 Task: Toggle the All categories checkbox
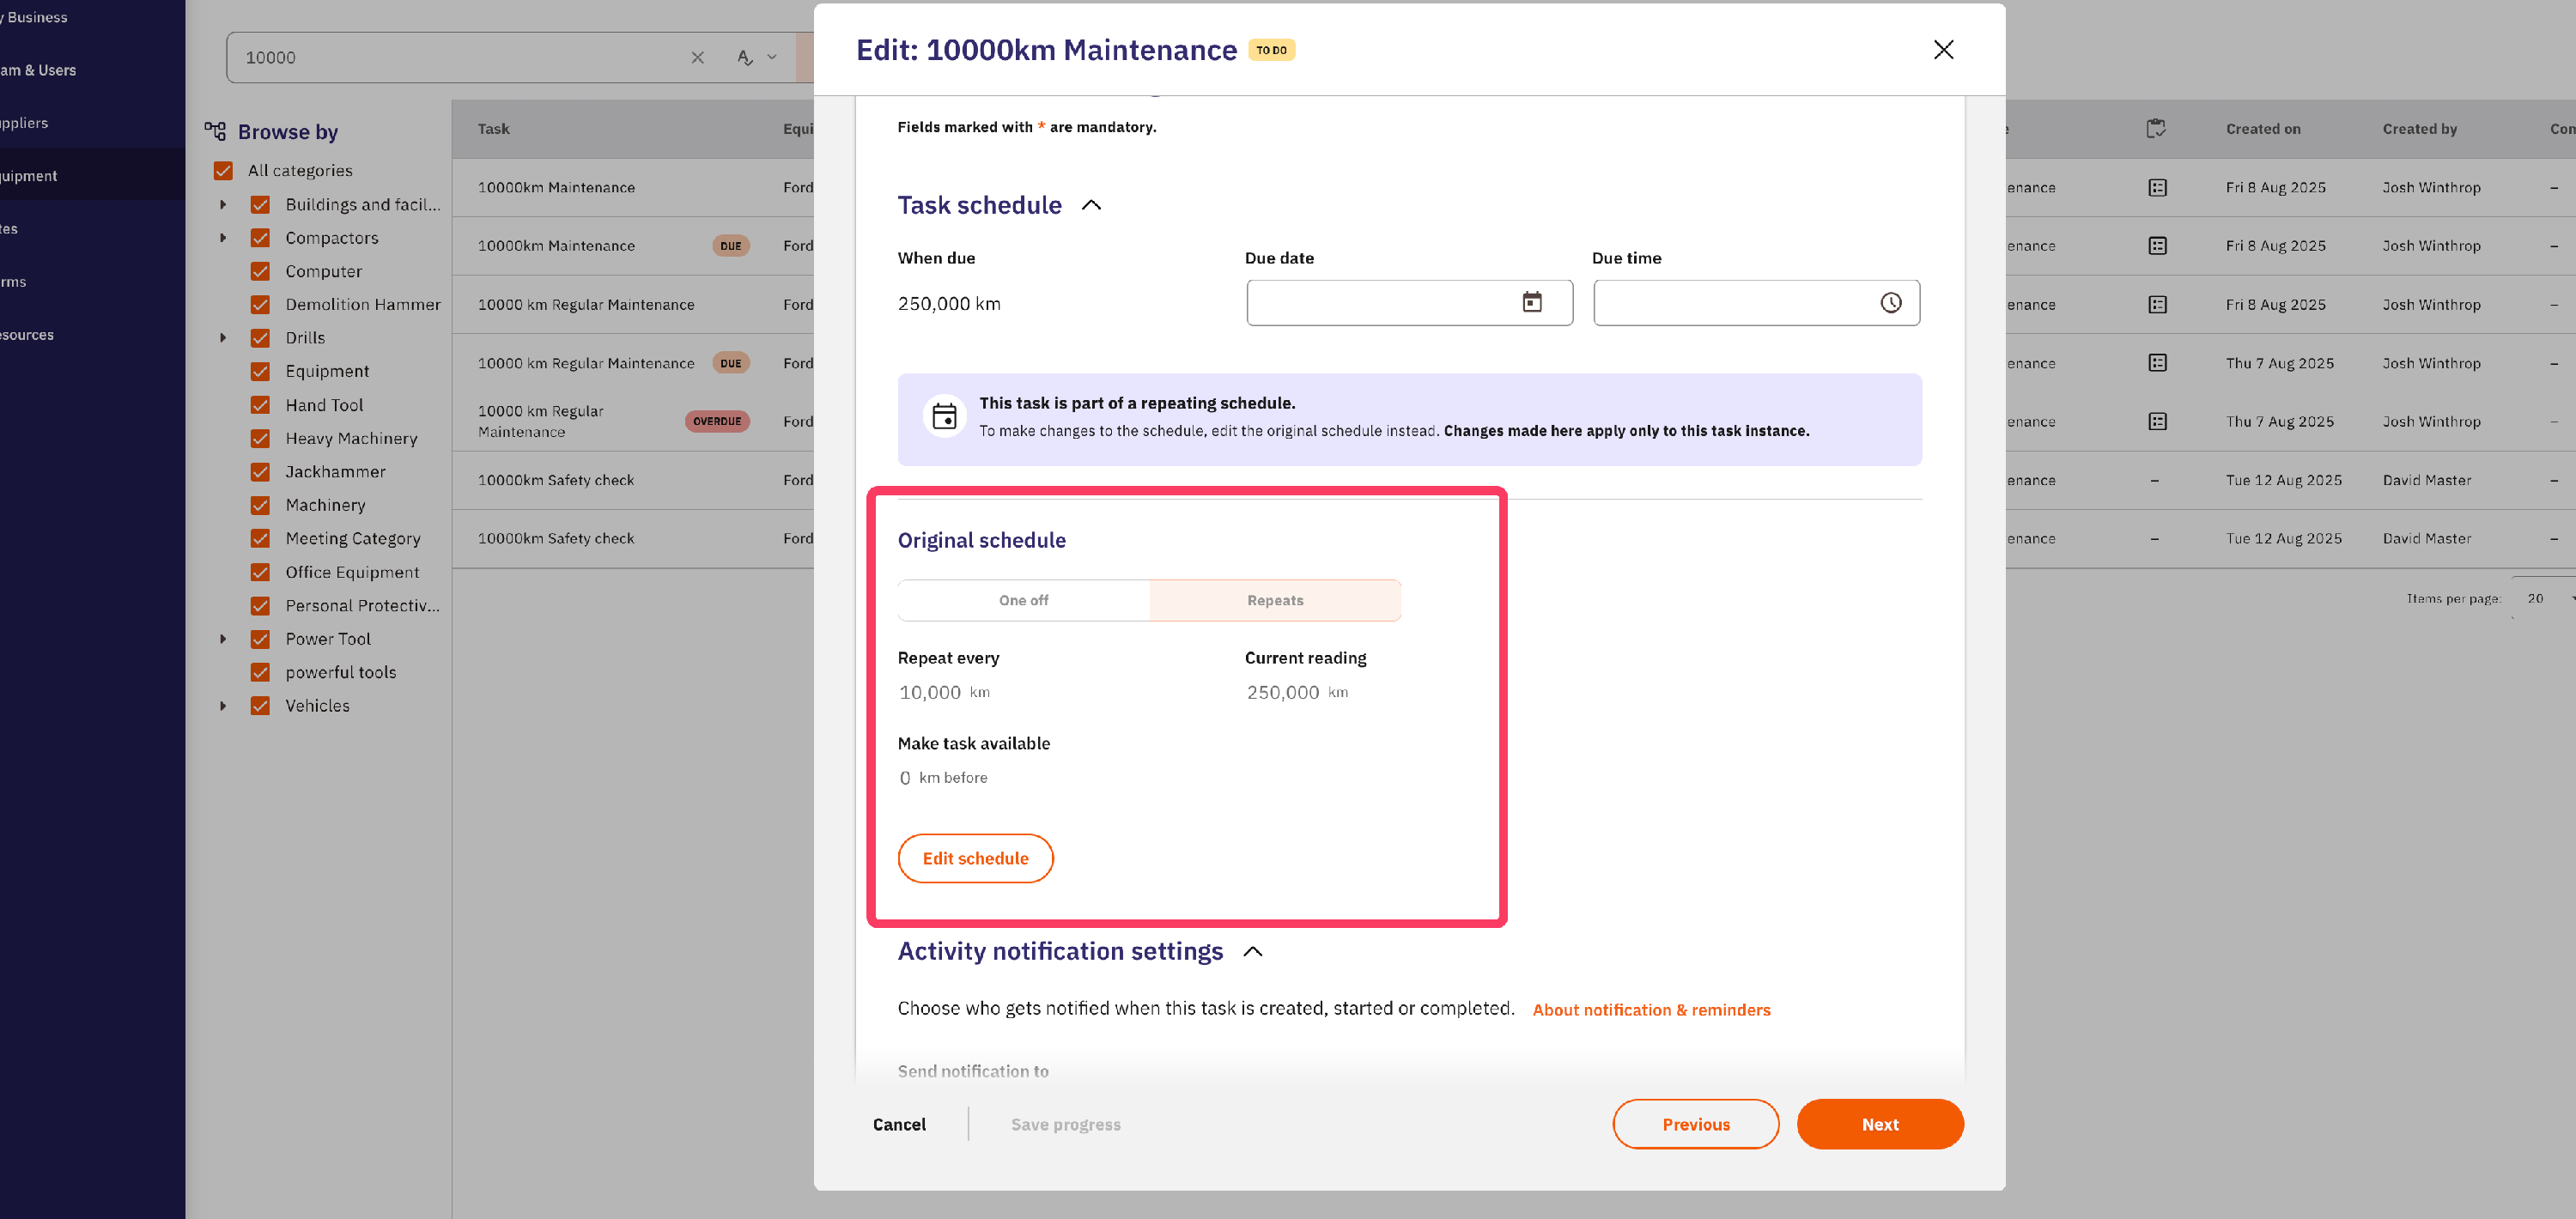coord(223,171)
